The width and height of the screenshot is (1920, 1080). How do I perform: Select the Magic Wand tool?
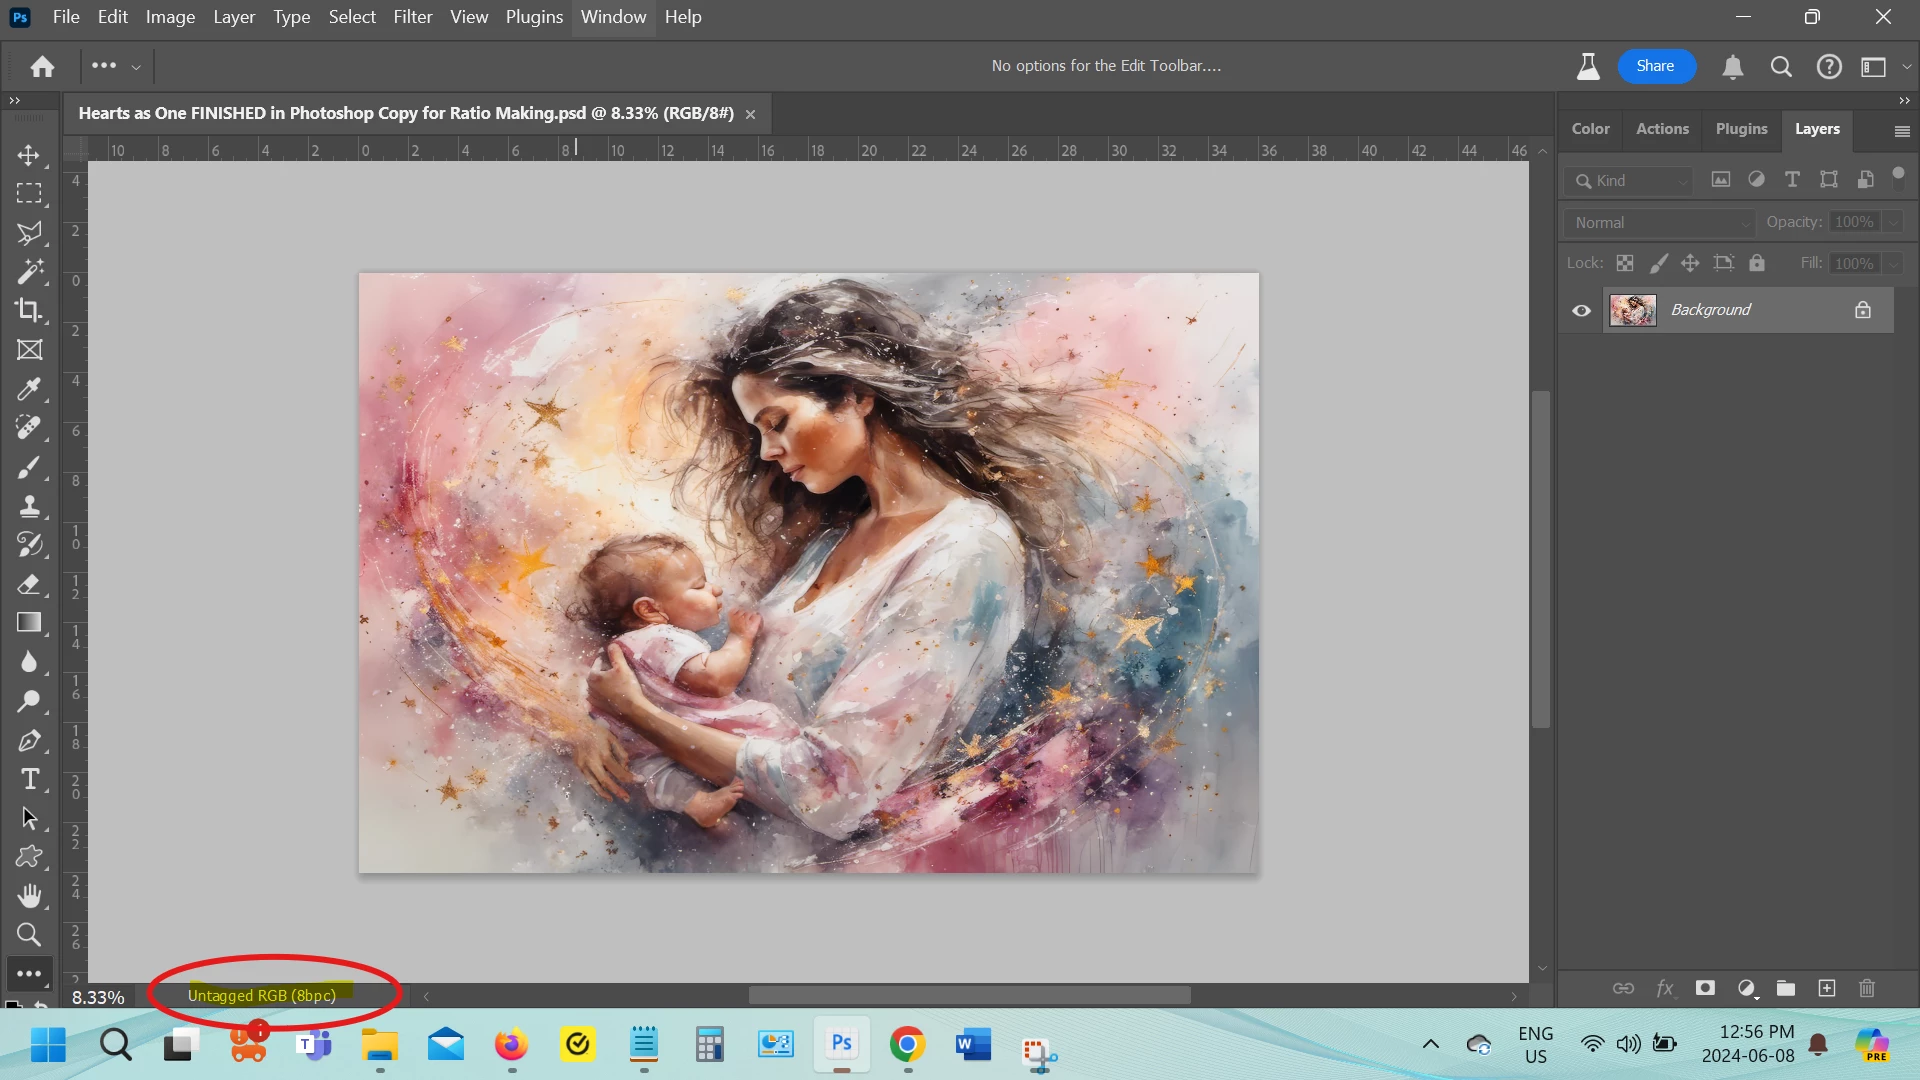coord(29,271)
